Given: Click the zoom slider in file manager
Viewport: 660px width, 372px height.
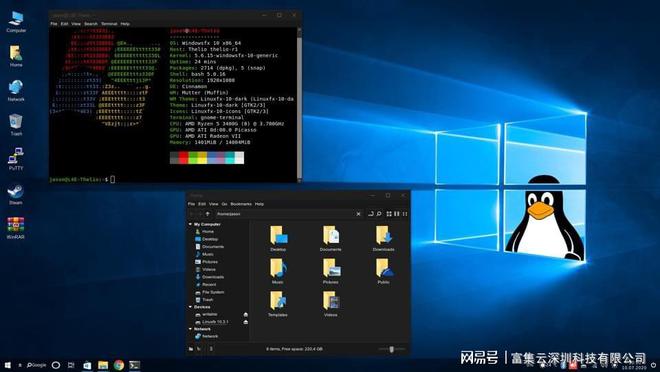Looking at the screenshot, I should (x=391, y=349).
